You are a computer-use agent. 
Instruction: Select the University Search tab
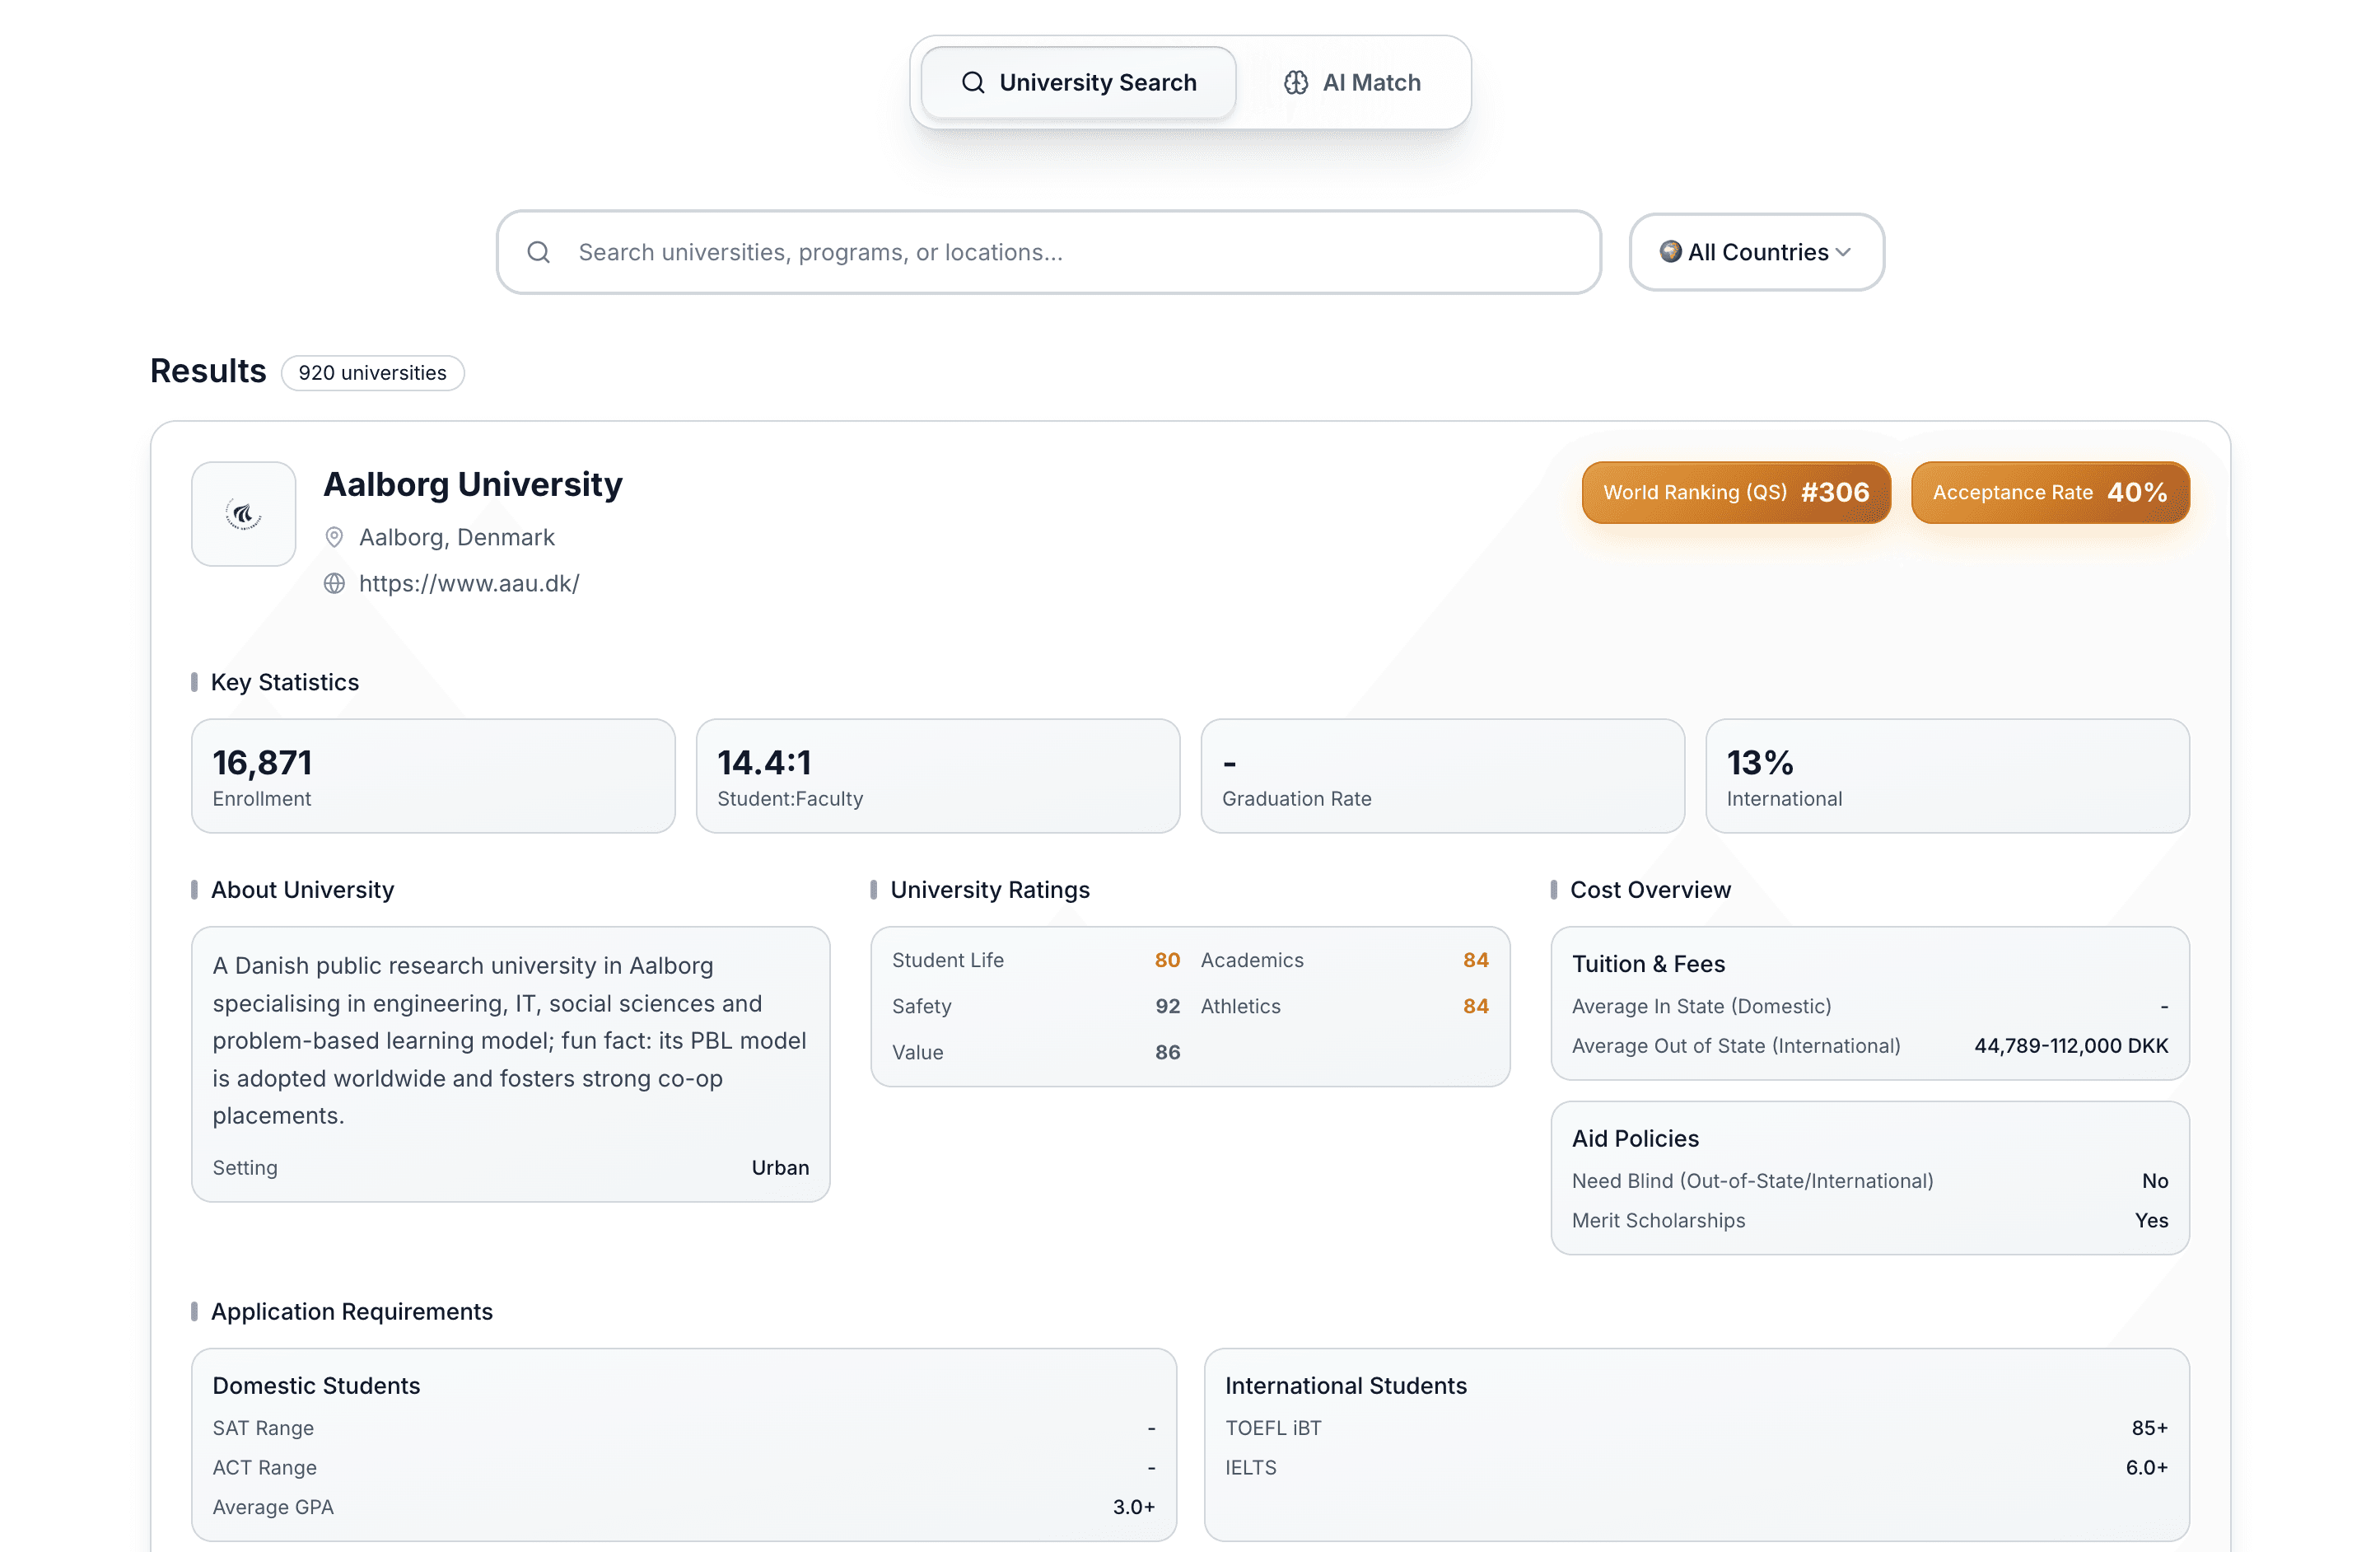pyautogui.click(x=1078, y=83)
